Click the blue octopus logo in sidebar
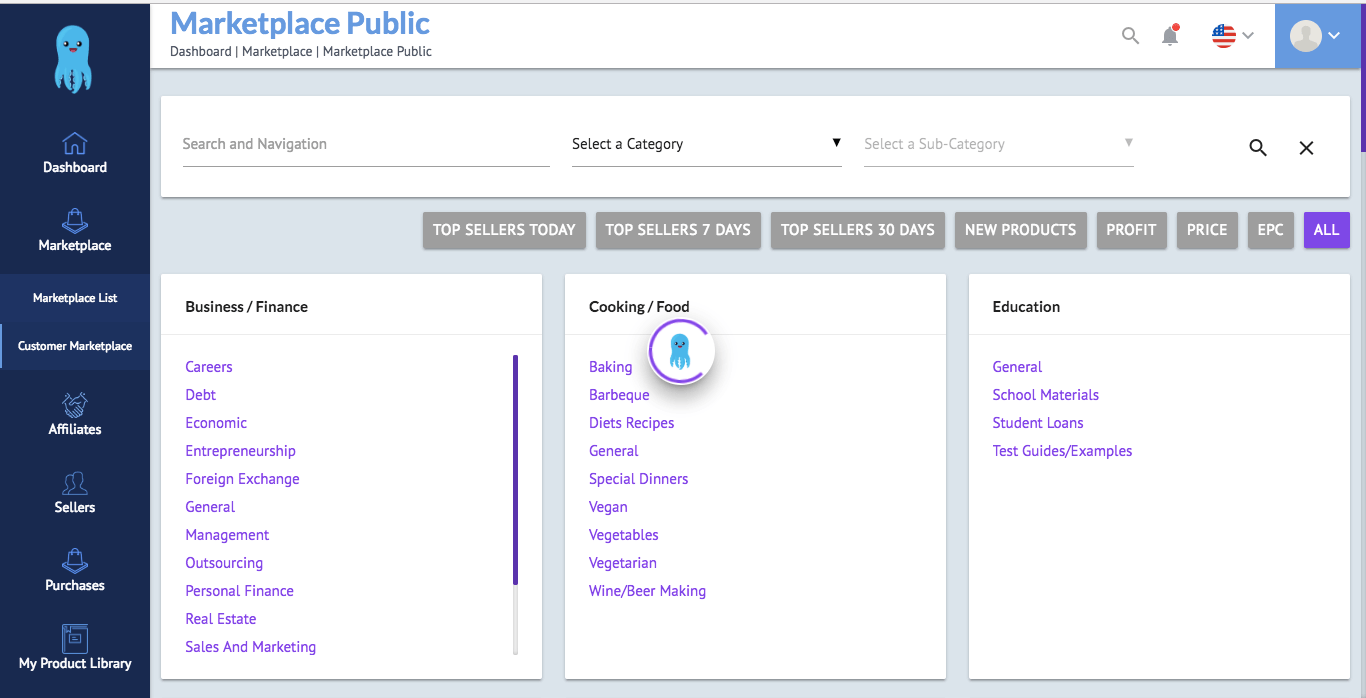Screen dimensions: 1366x698 pos(74,59)
